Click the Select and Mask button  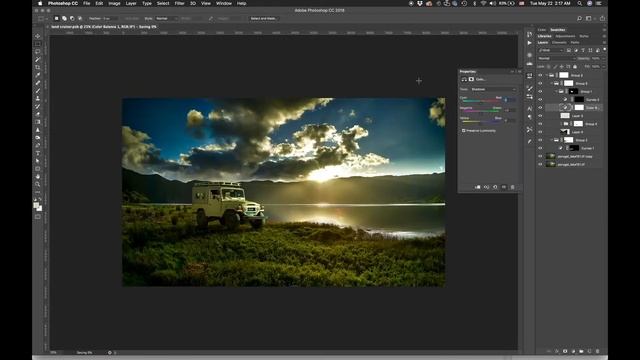pyautogui.click(x=263, y=18)
